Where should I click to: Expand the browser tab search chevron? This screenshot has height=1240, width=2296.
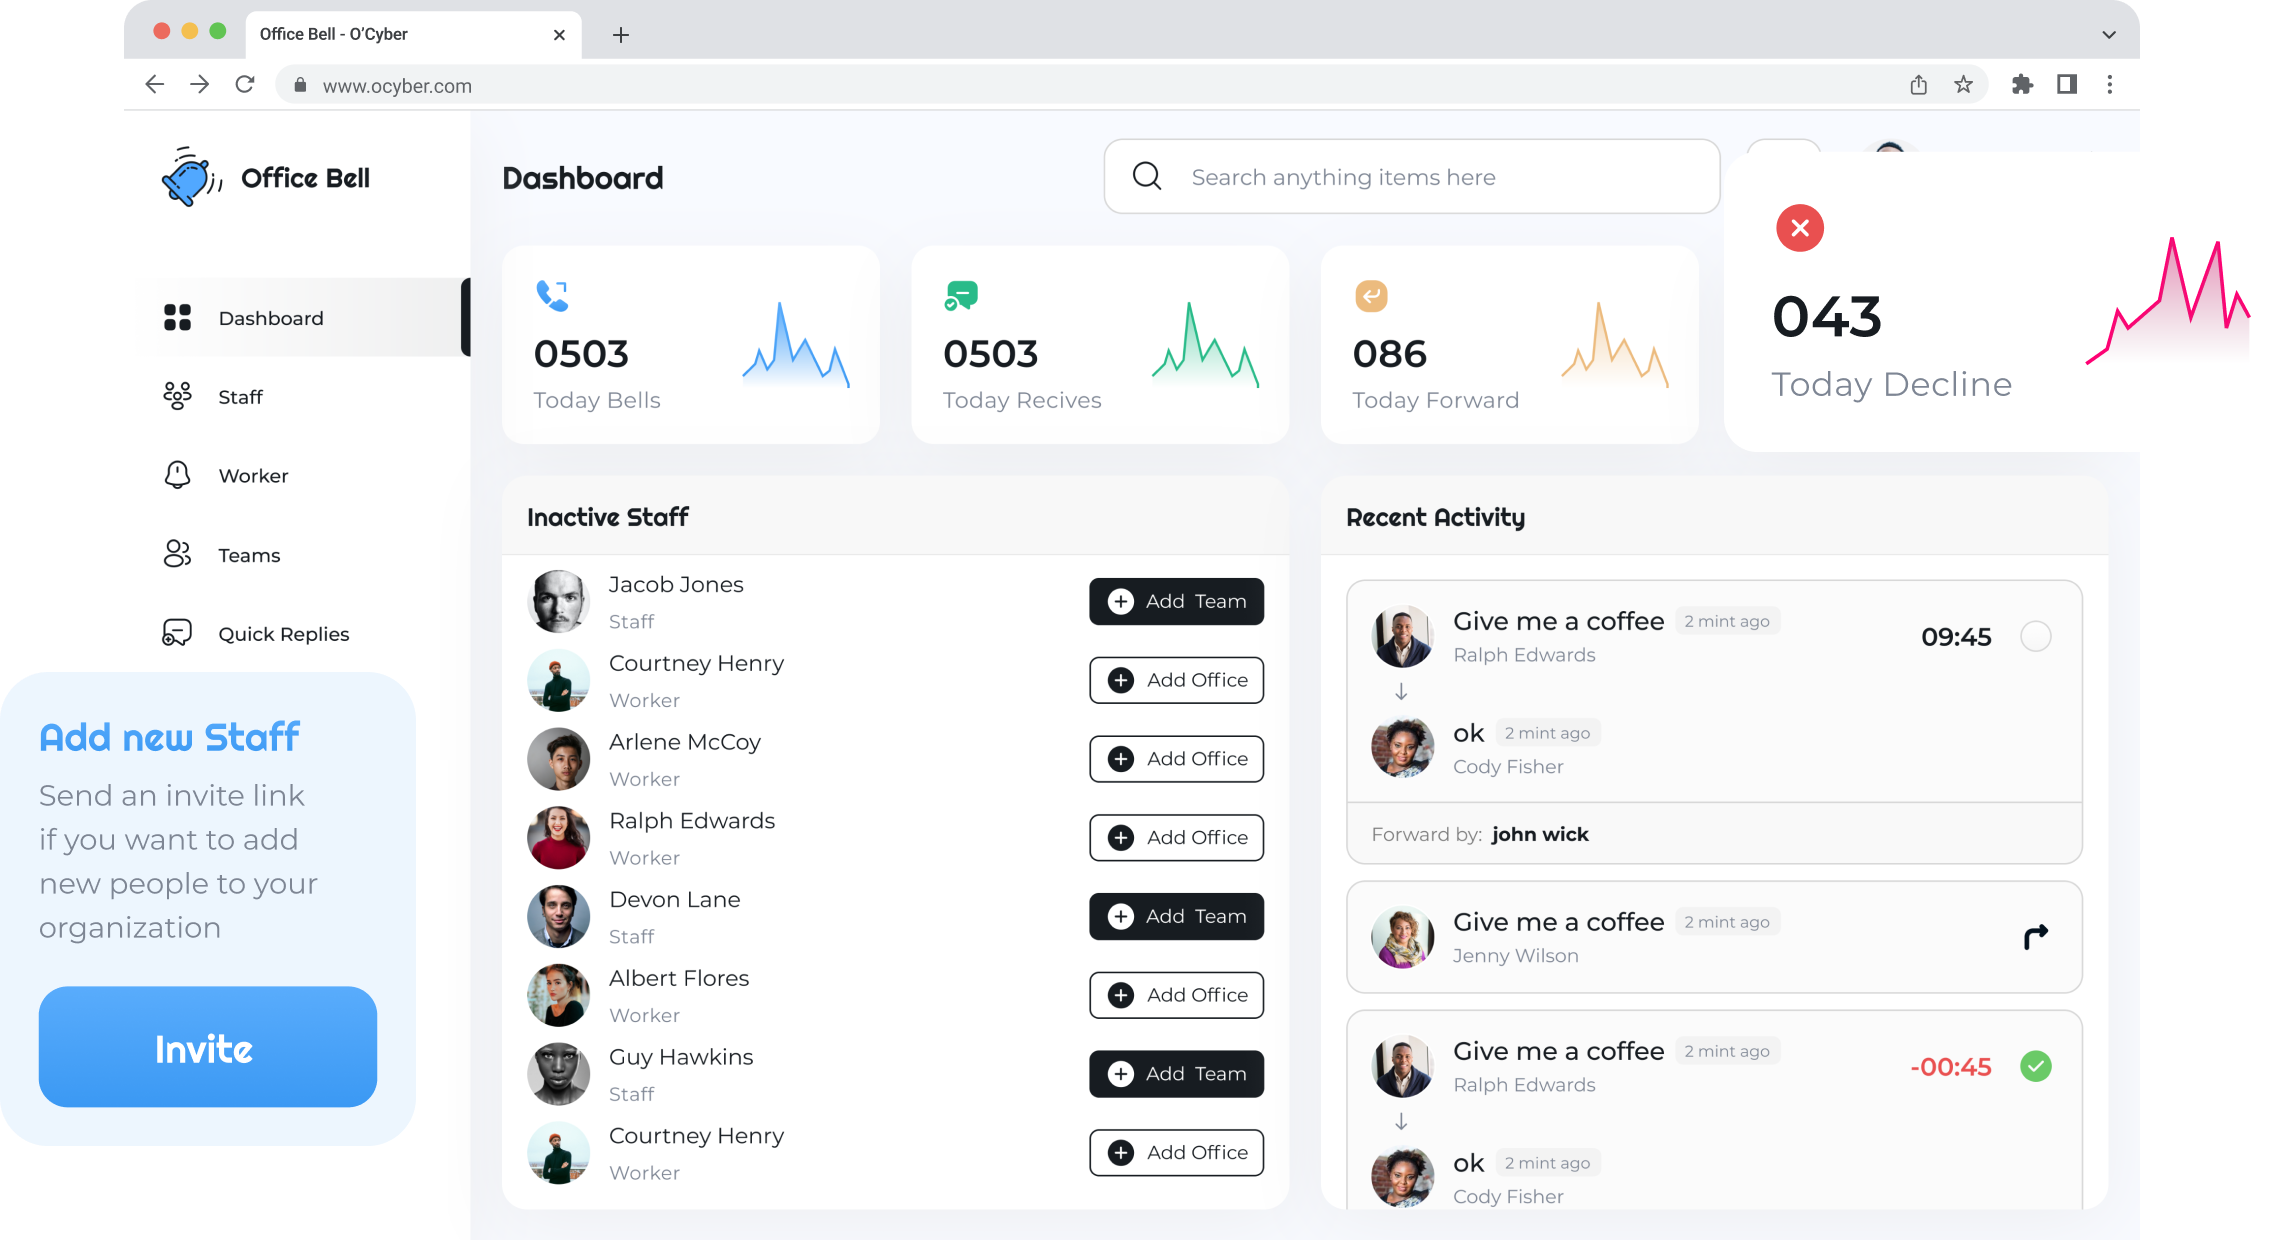tap(2108, 34)
